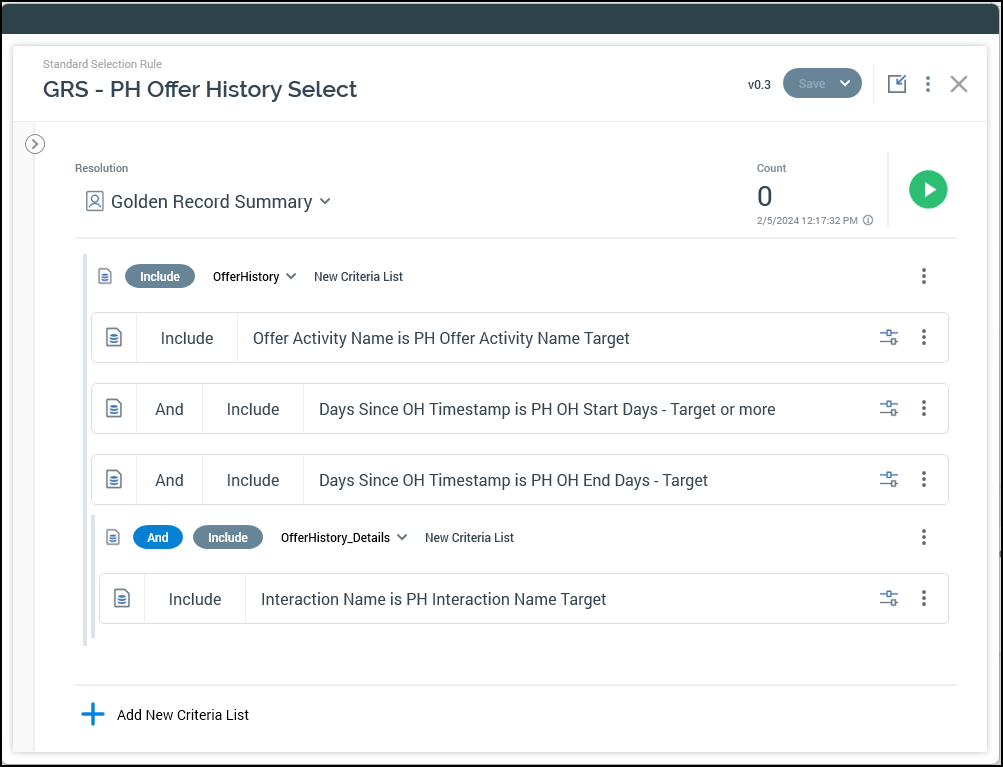Open the rule's three-dot options menu
Screen dimensions: 1003x767
pos(928,84)
